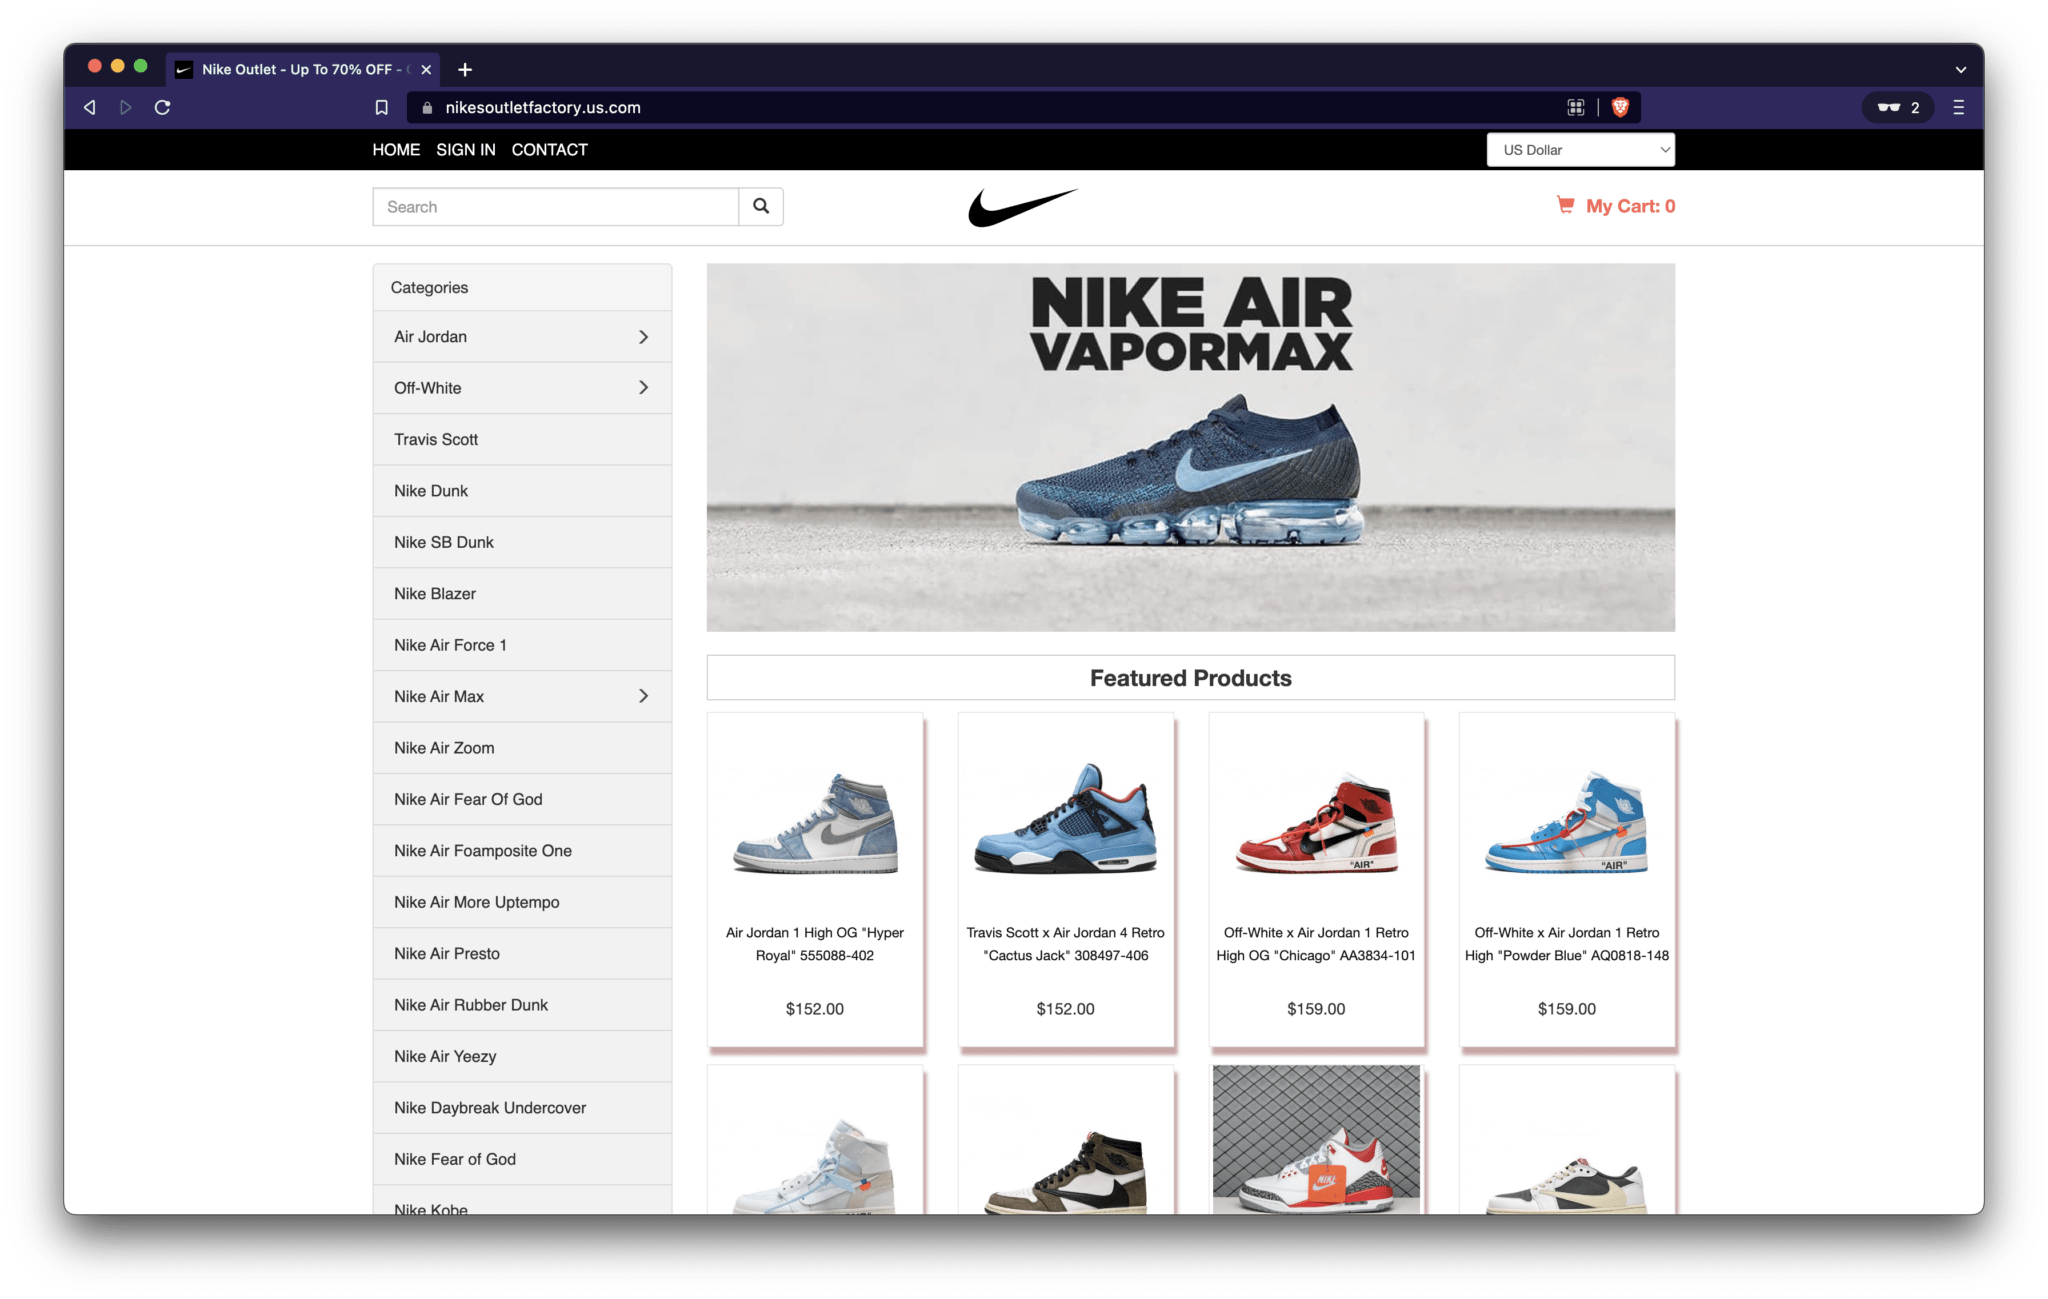Click the Nike swoosh logo
2048x1299 pixels.
(x=1022, y=206)
